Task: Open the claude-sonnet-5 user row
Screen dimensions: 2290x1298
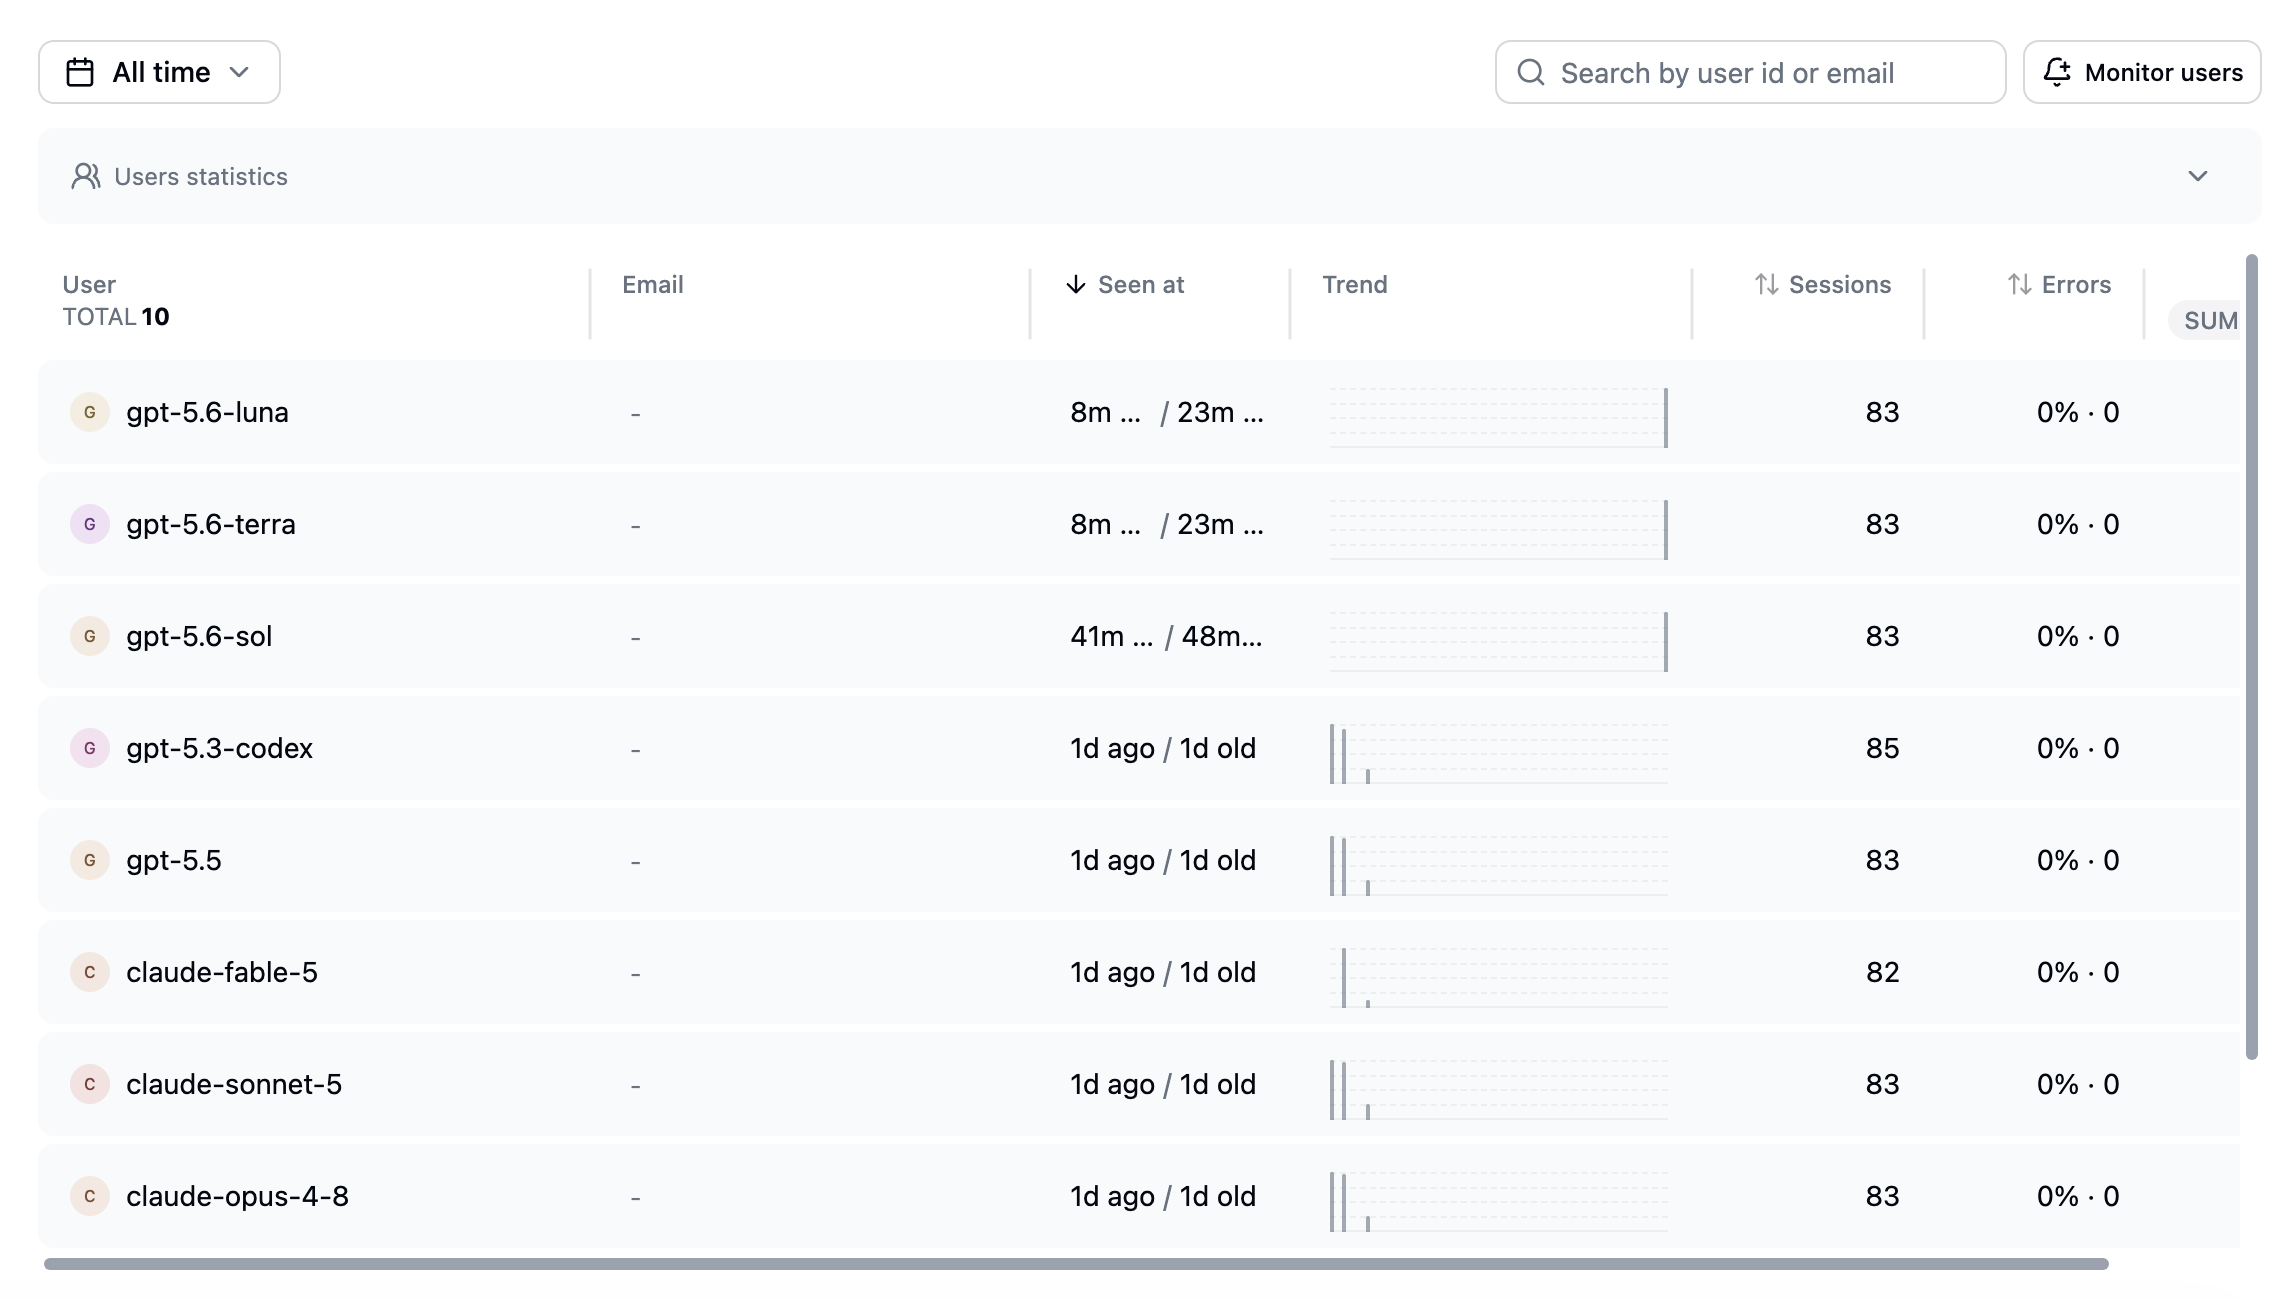Action: pos(1140,1084)
